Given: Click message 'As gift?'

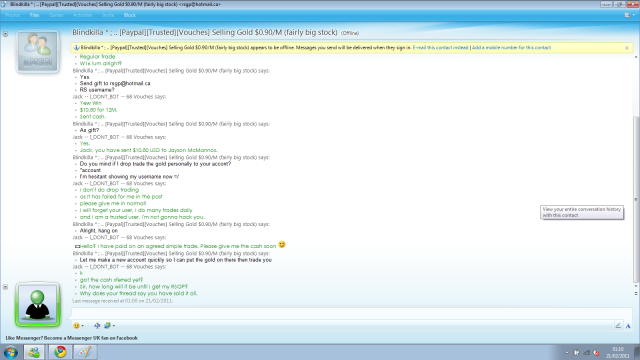Looking at the screenshot, I should (89, 130).
